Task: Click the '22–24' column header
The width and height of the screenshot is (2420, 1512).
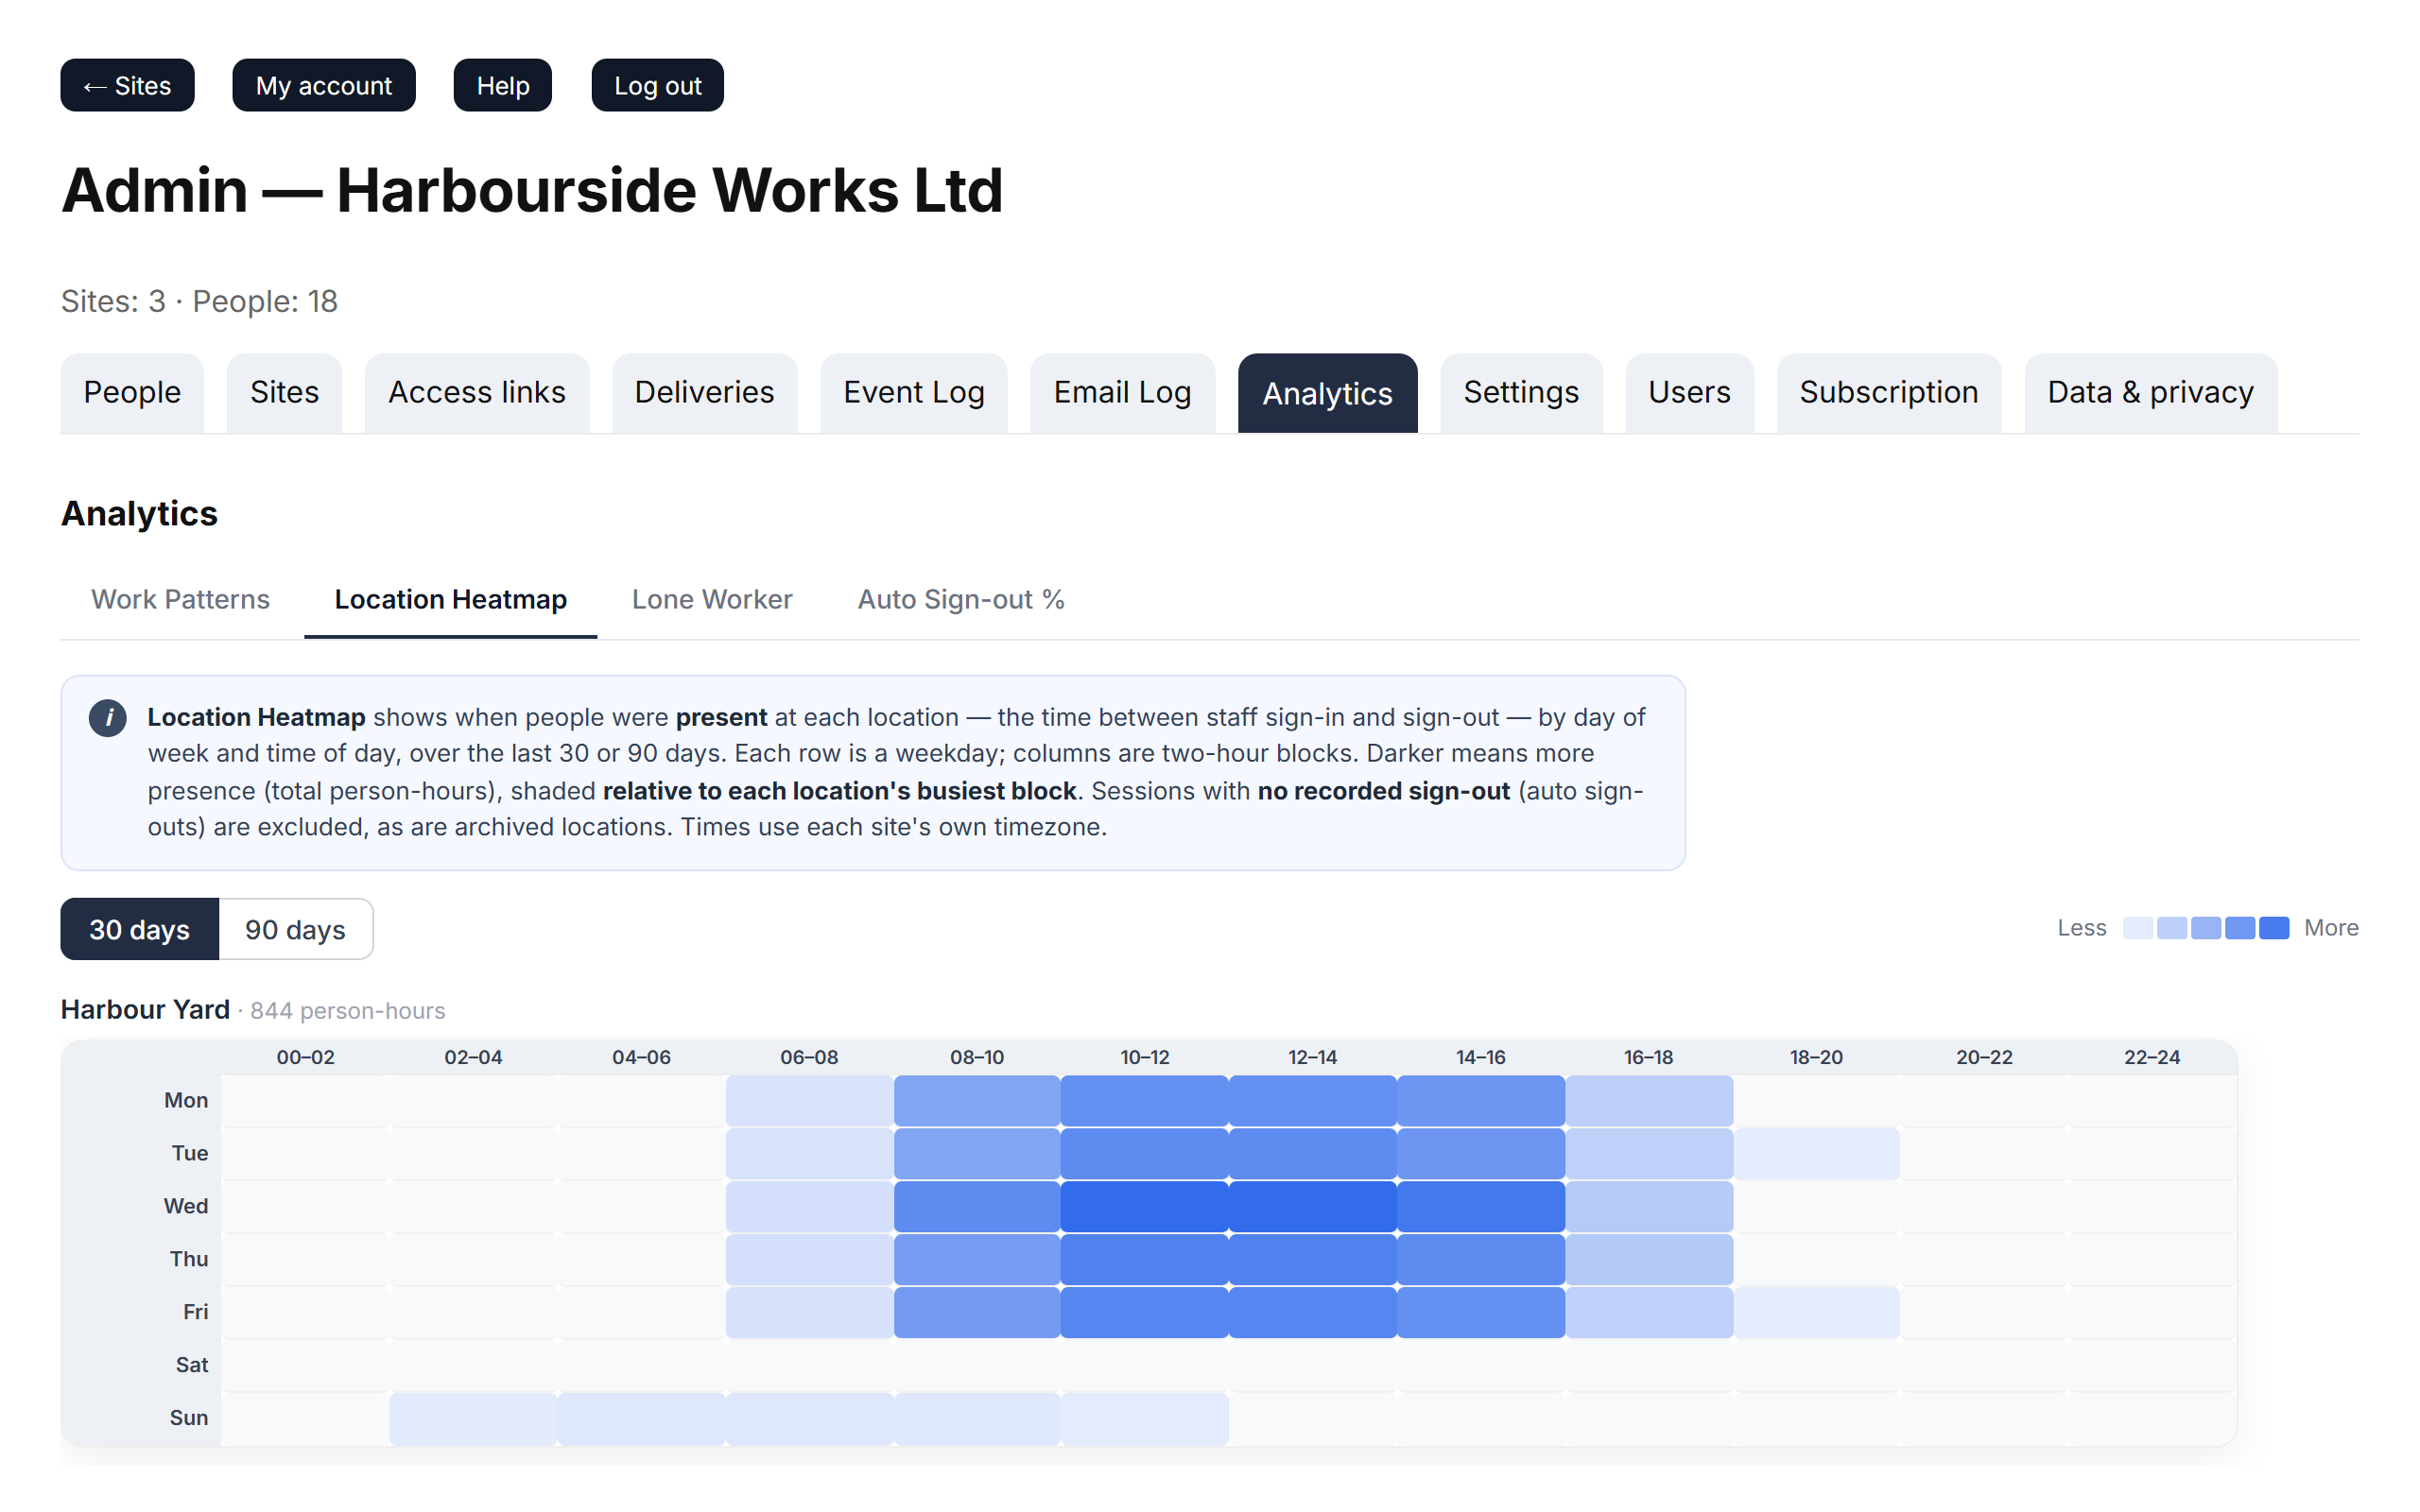Action: pos(2152,1057)
